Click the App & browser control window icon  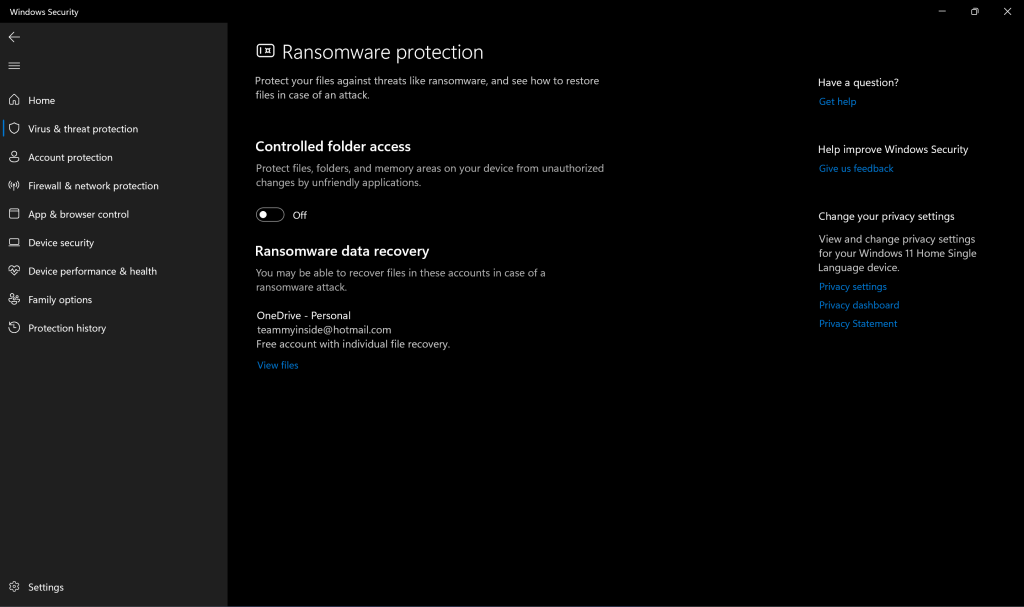click(x=14, y=214)
